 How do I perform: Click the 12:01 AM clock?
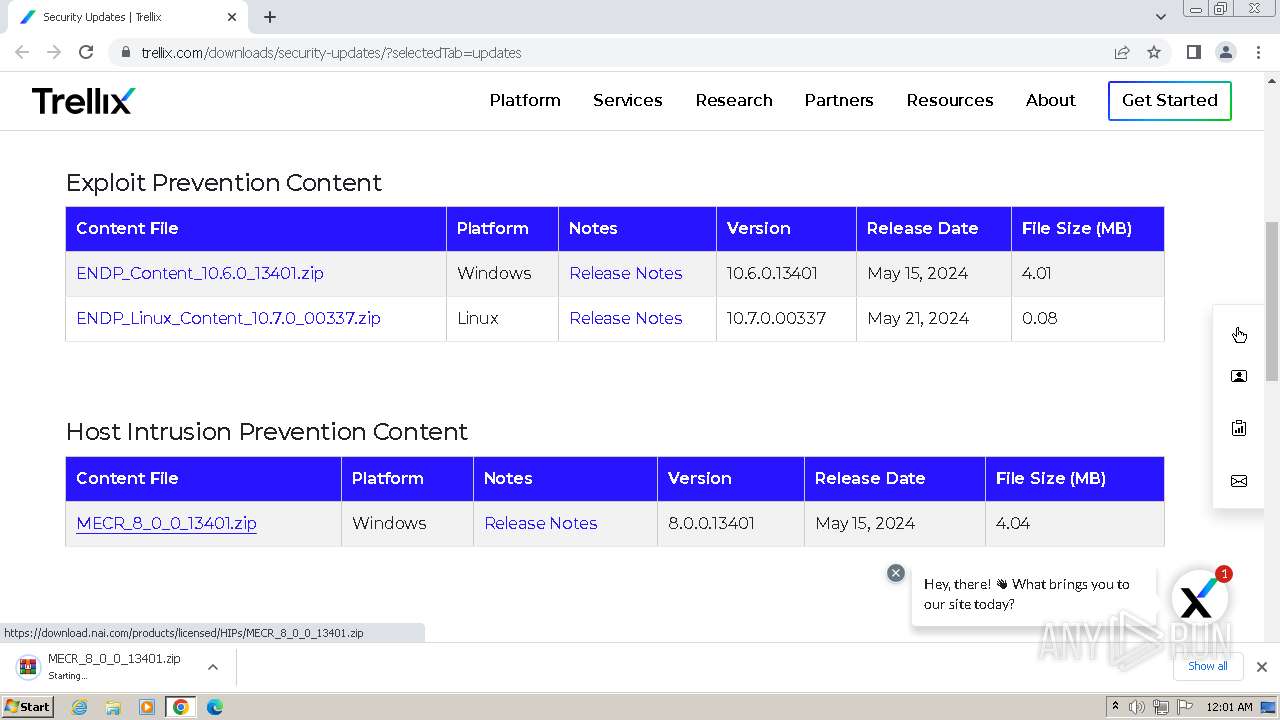coord(1229,707)
